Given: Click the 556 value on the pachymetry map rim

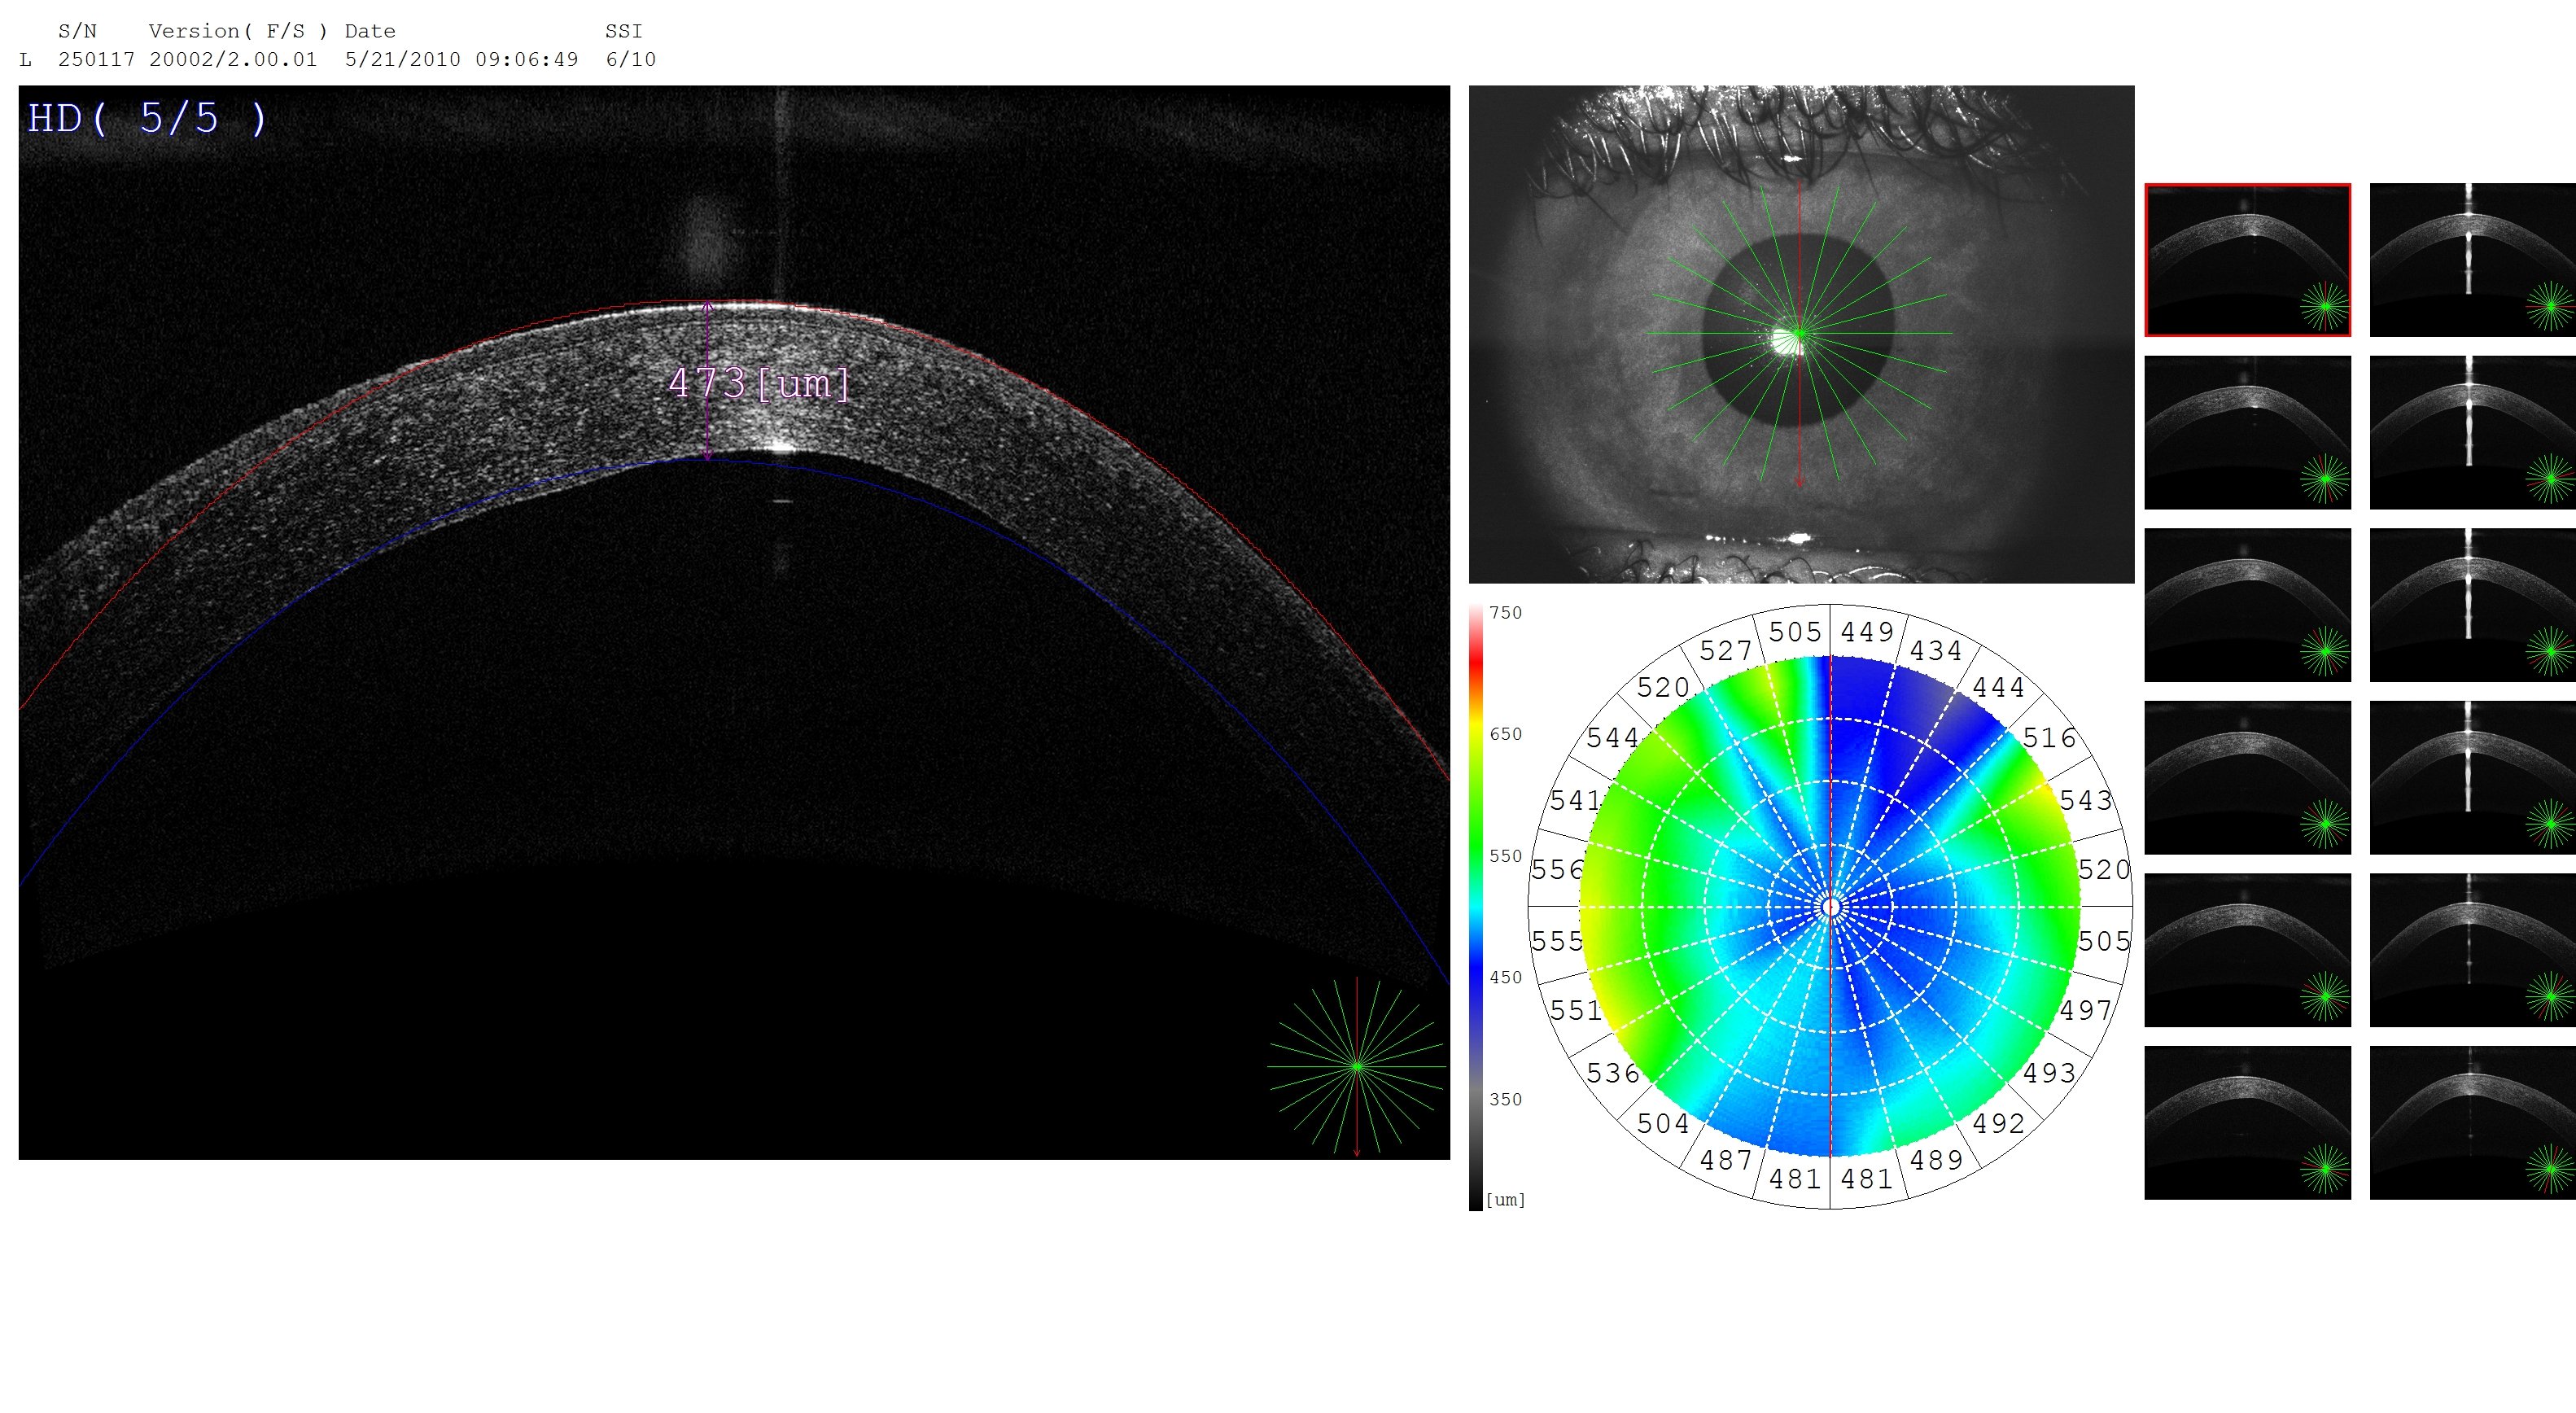Looking at the screenshot, I should (1557, 870).
